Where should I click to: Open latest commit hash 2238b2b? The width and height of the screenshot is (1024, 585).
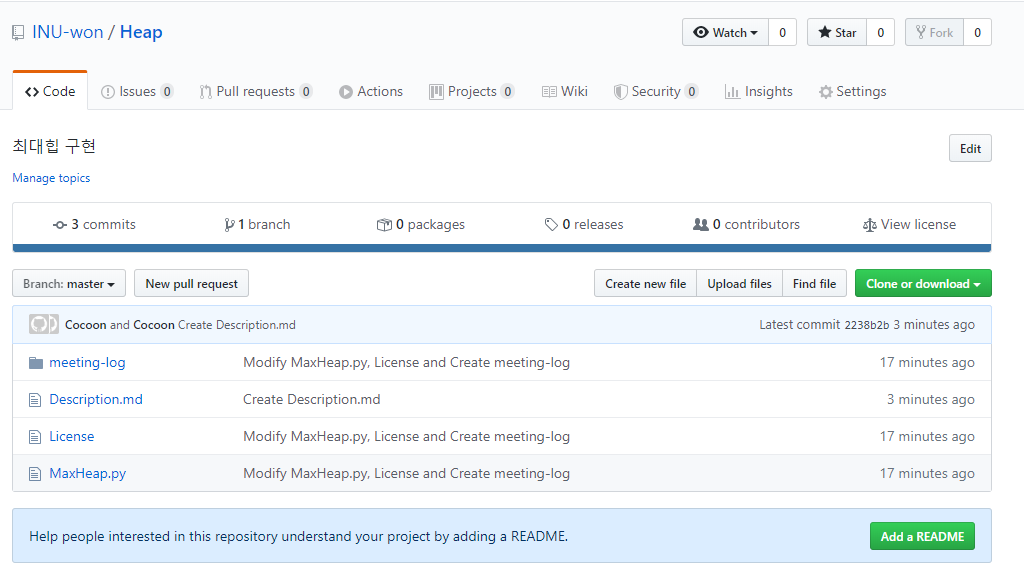coord(867,325)
